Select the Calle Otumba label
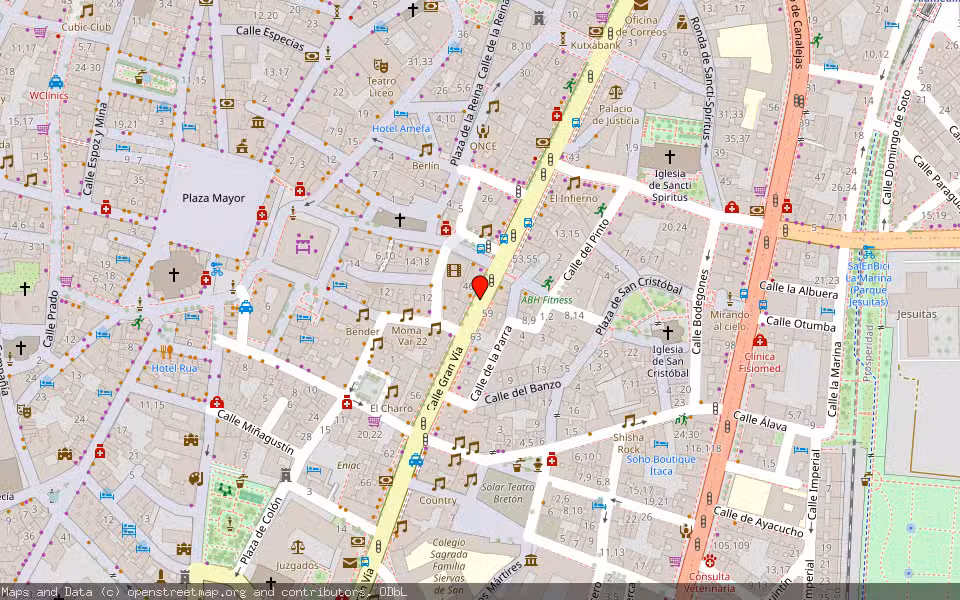The height and width of the screenshot is (600, 960). (x=801, y=324)
